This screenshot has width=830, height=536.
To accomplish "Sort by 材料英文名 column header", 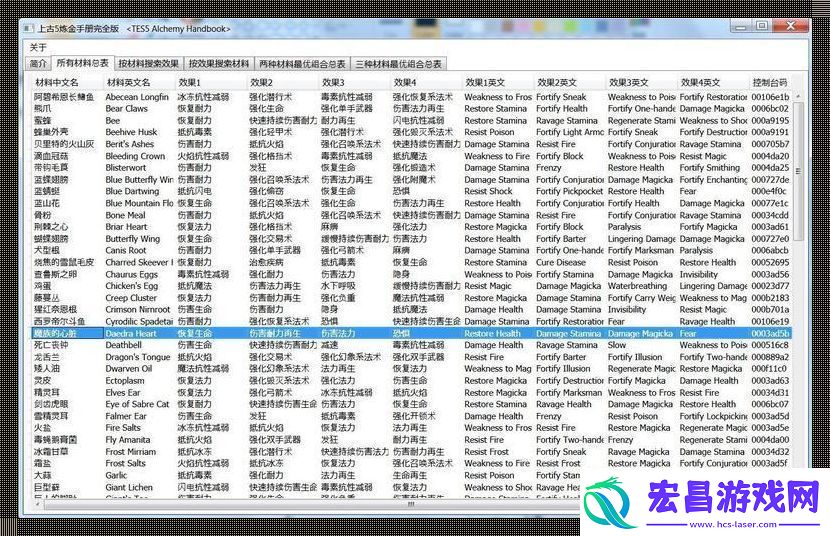I will [x=139, y=83].
